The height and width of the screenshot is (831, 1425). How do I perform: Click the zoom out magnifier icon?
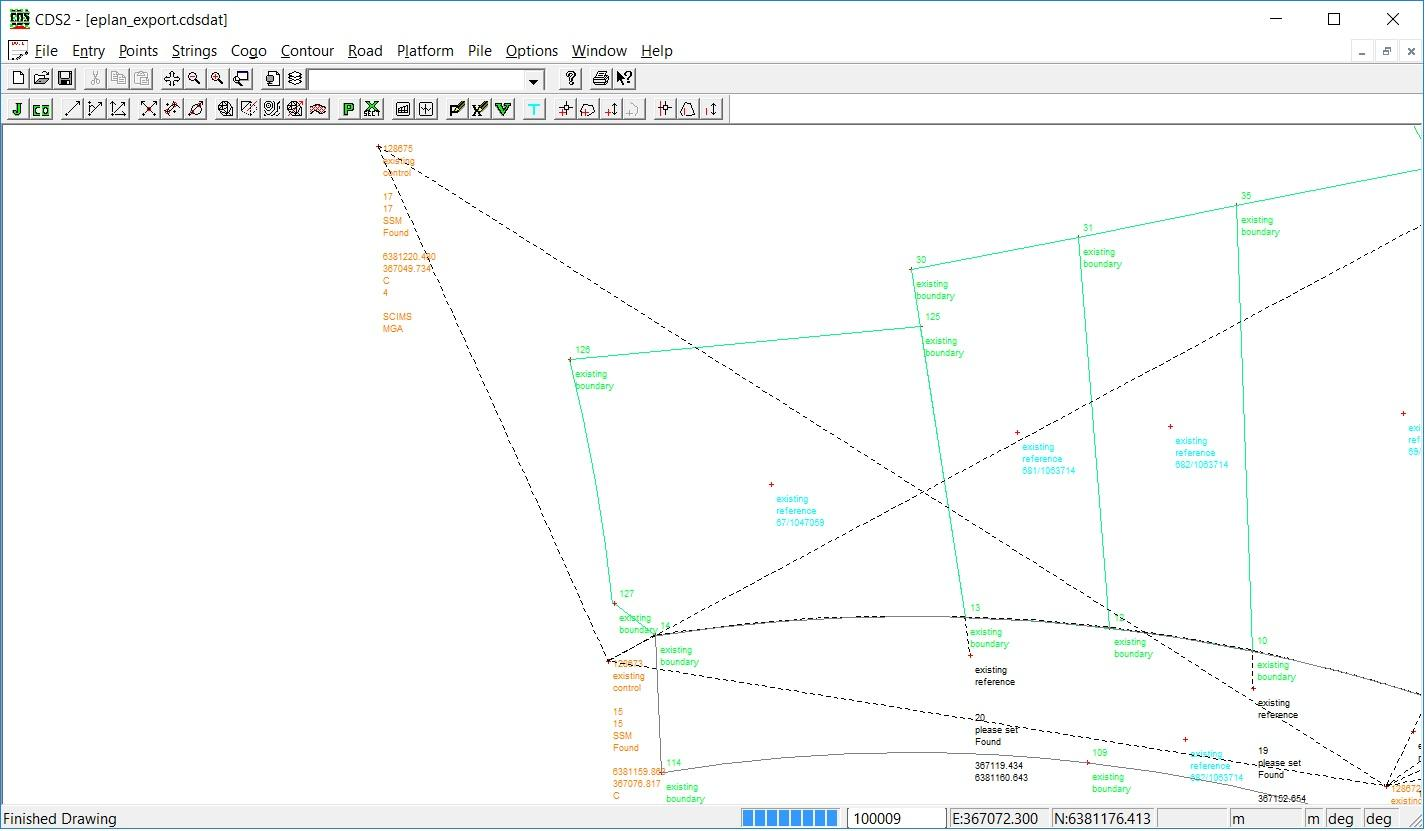[194, 79]
